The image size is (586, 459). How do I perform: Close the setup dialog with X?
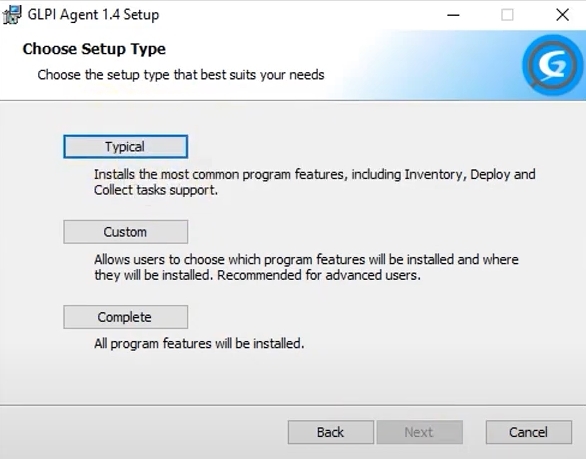(x=562, y=15)
